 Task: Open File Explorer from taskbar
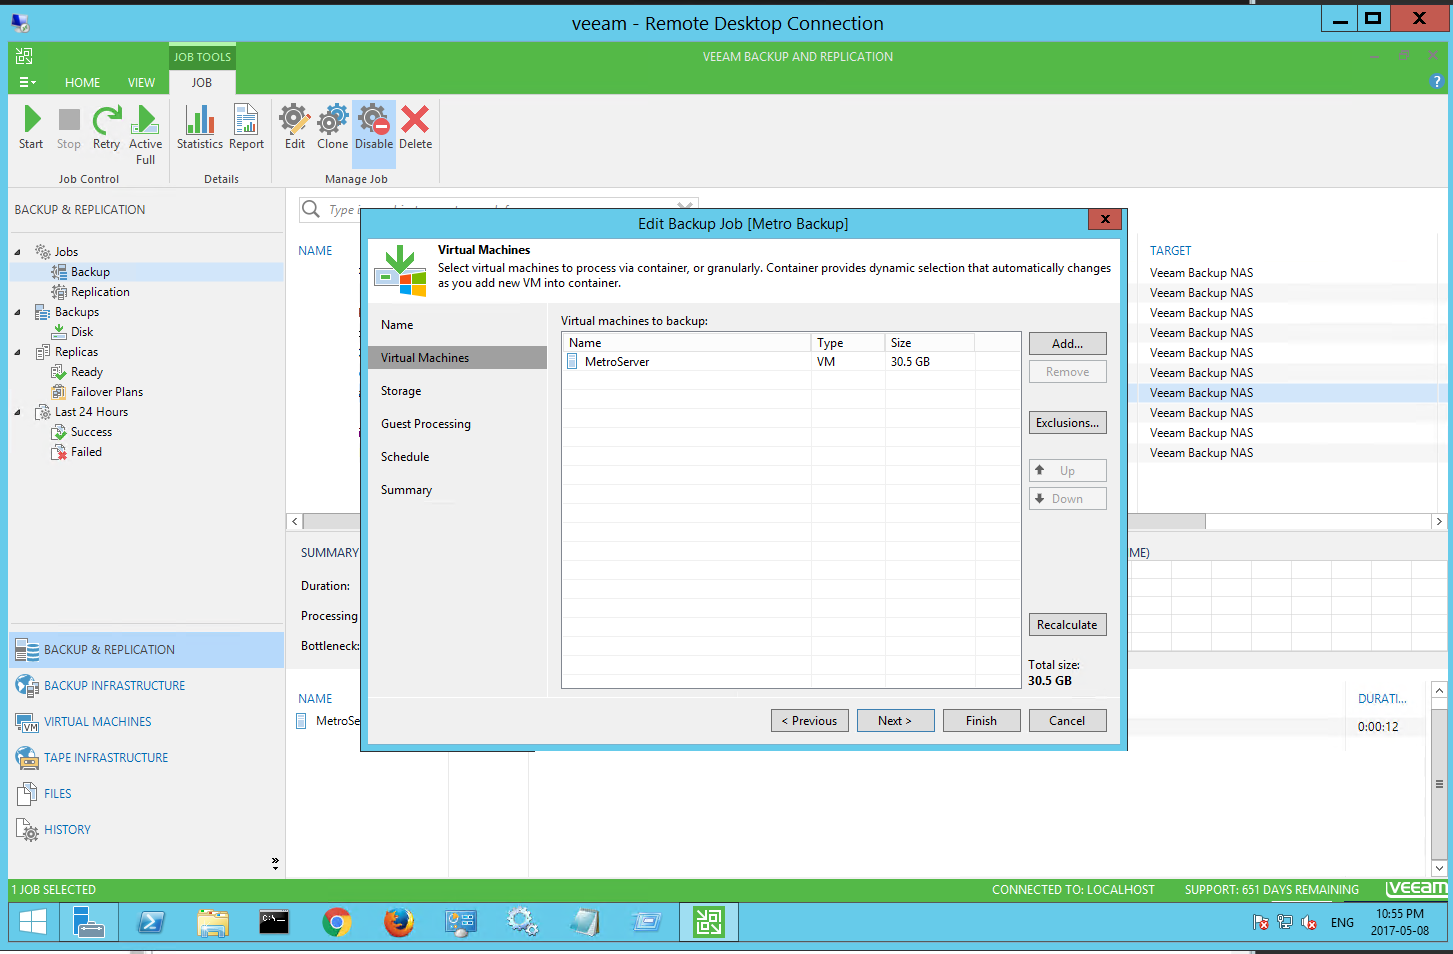213,922
